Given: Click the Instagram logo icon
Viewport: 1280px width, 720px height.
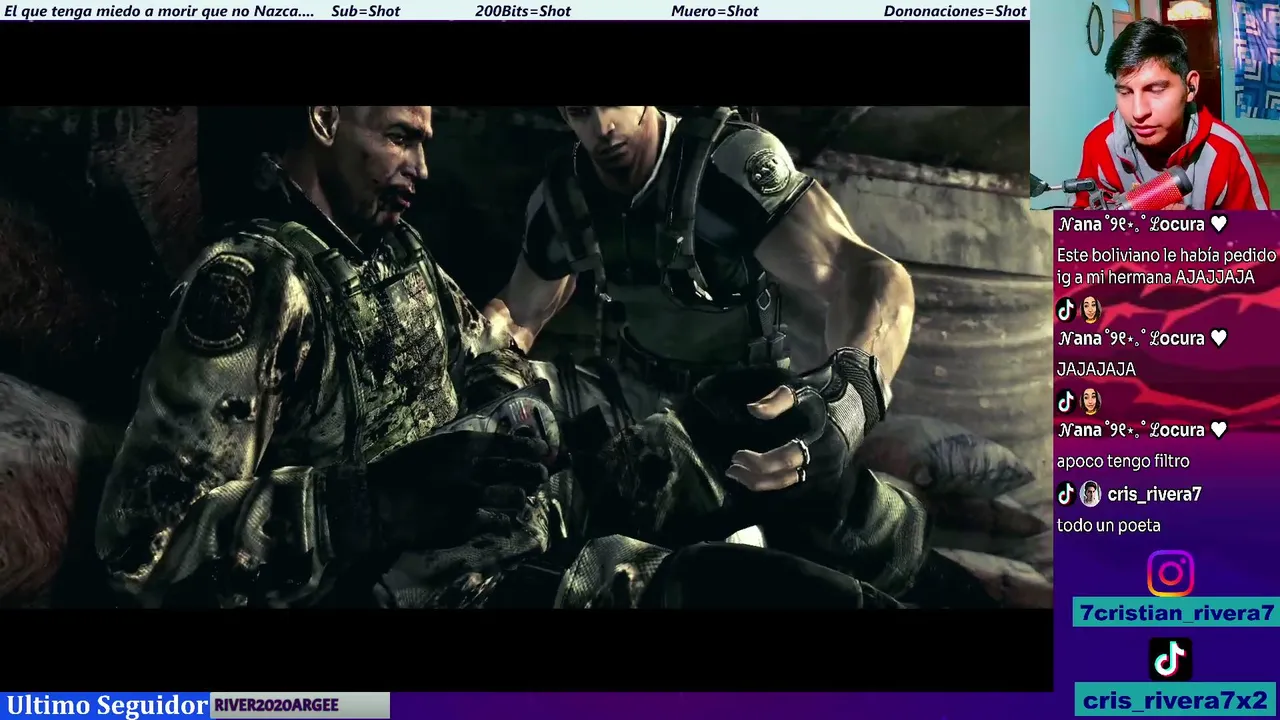Looking at the screenshot, I should (x=1170, y=574).
